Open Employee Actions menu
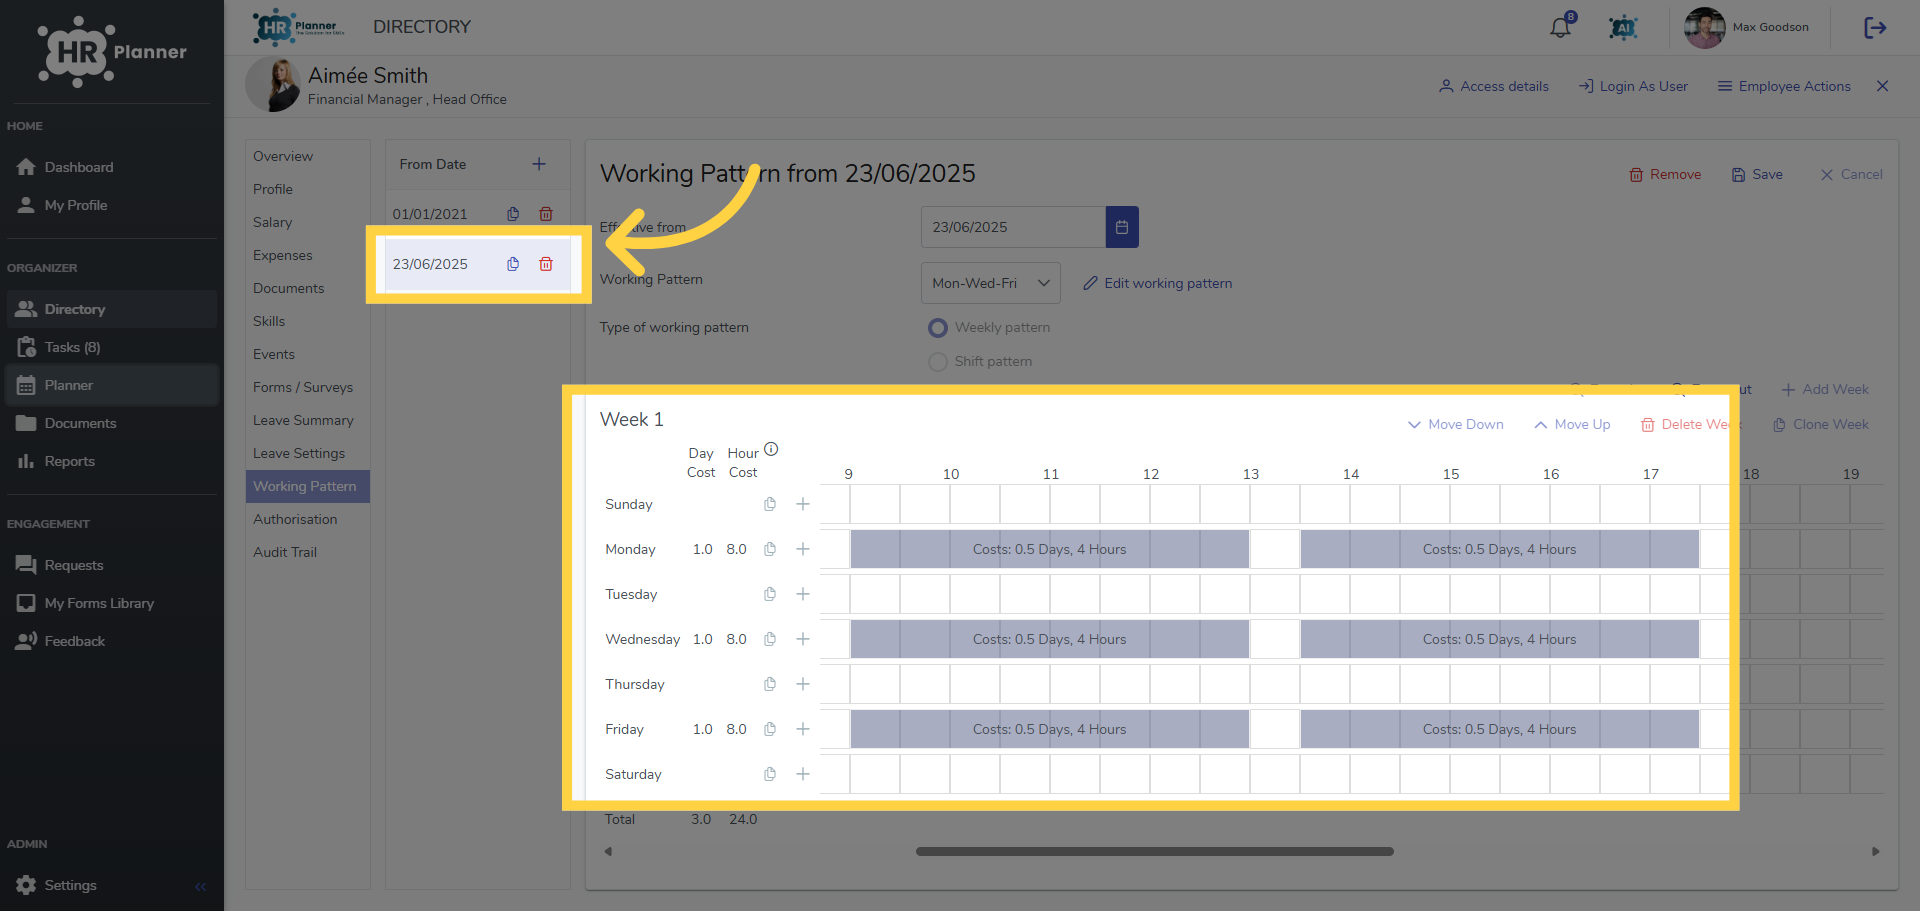The height and width of the screenshot is (911, 1920). coord(1784,86)
